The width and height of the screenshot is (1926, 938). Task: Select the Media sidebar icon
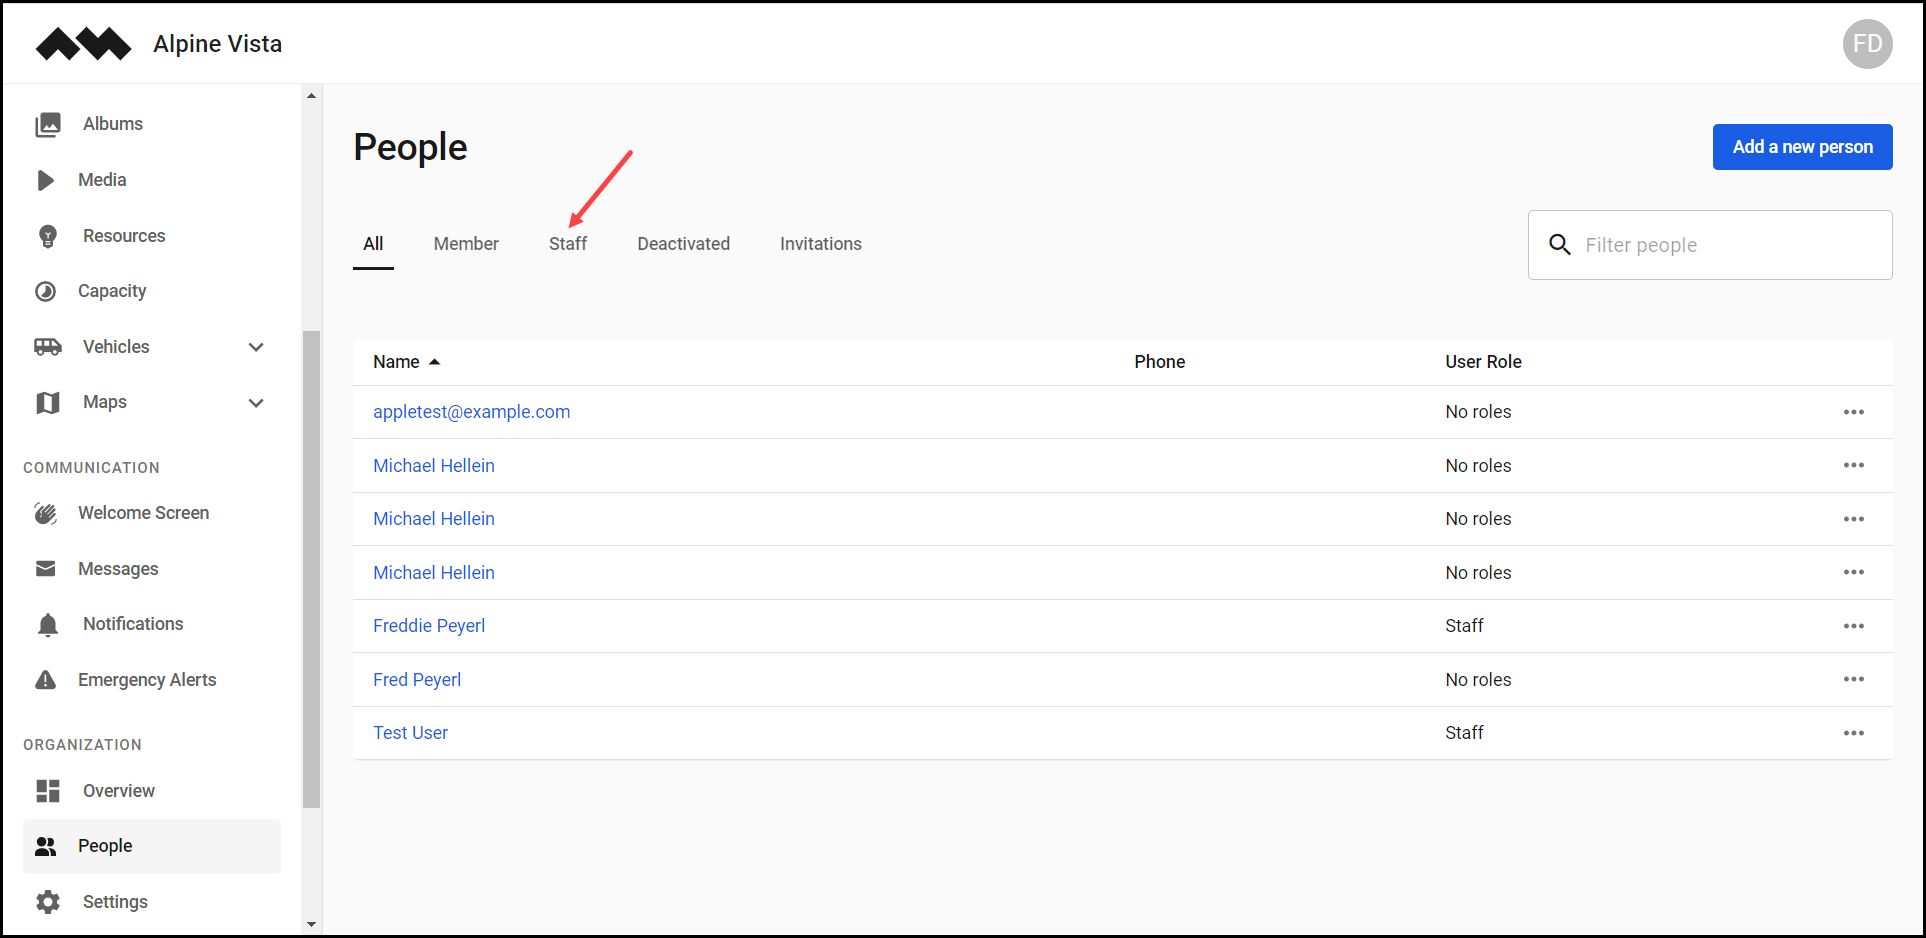click(103, 180)
